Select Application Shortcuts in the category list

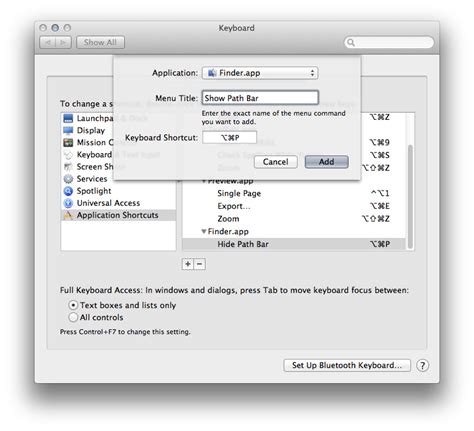[x=118, y=215]
